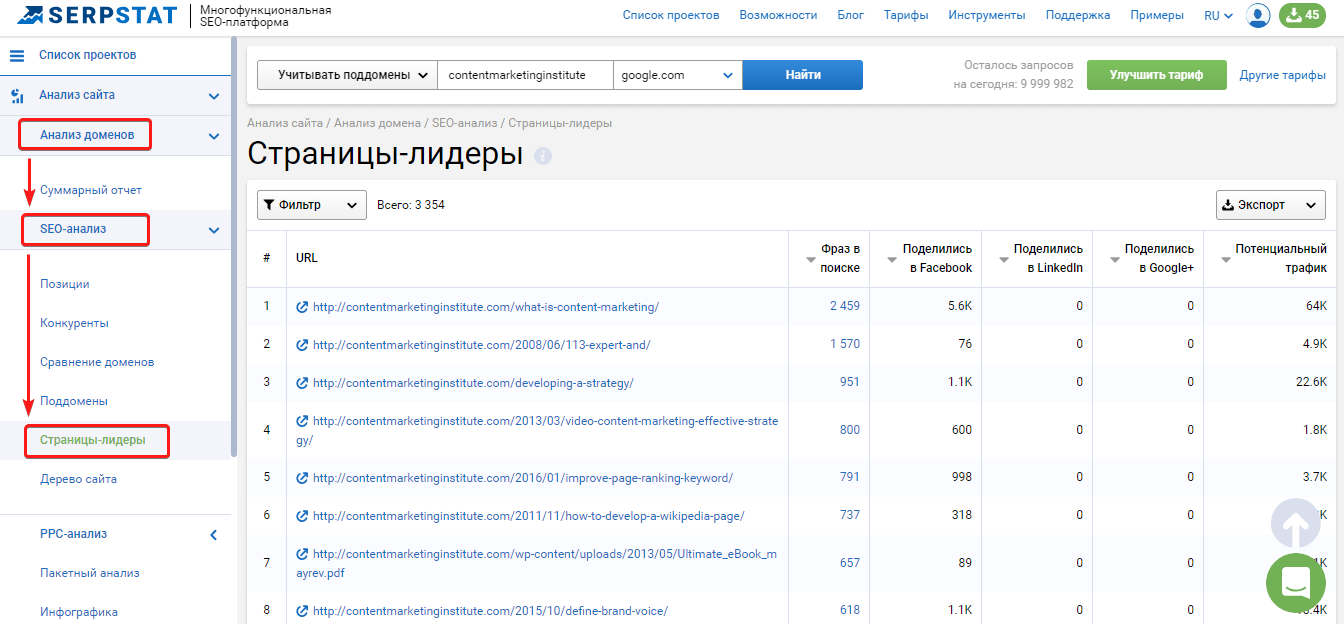Open external link icon for 113-expert-and row
Image resolution: width=1344 pixels, height=624 pixels.
click(302, 345)
